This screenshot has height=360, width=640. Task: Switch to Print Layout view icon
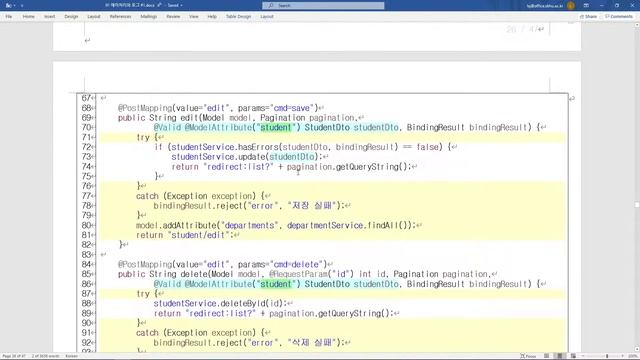[x=560, y=356]
